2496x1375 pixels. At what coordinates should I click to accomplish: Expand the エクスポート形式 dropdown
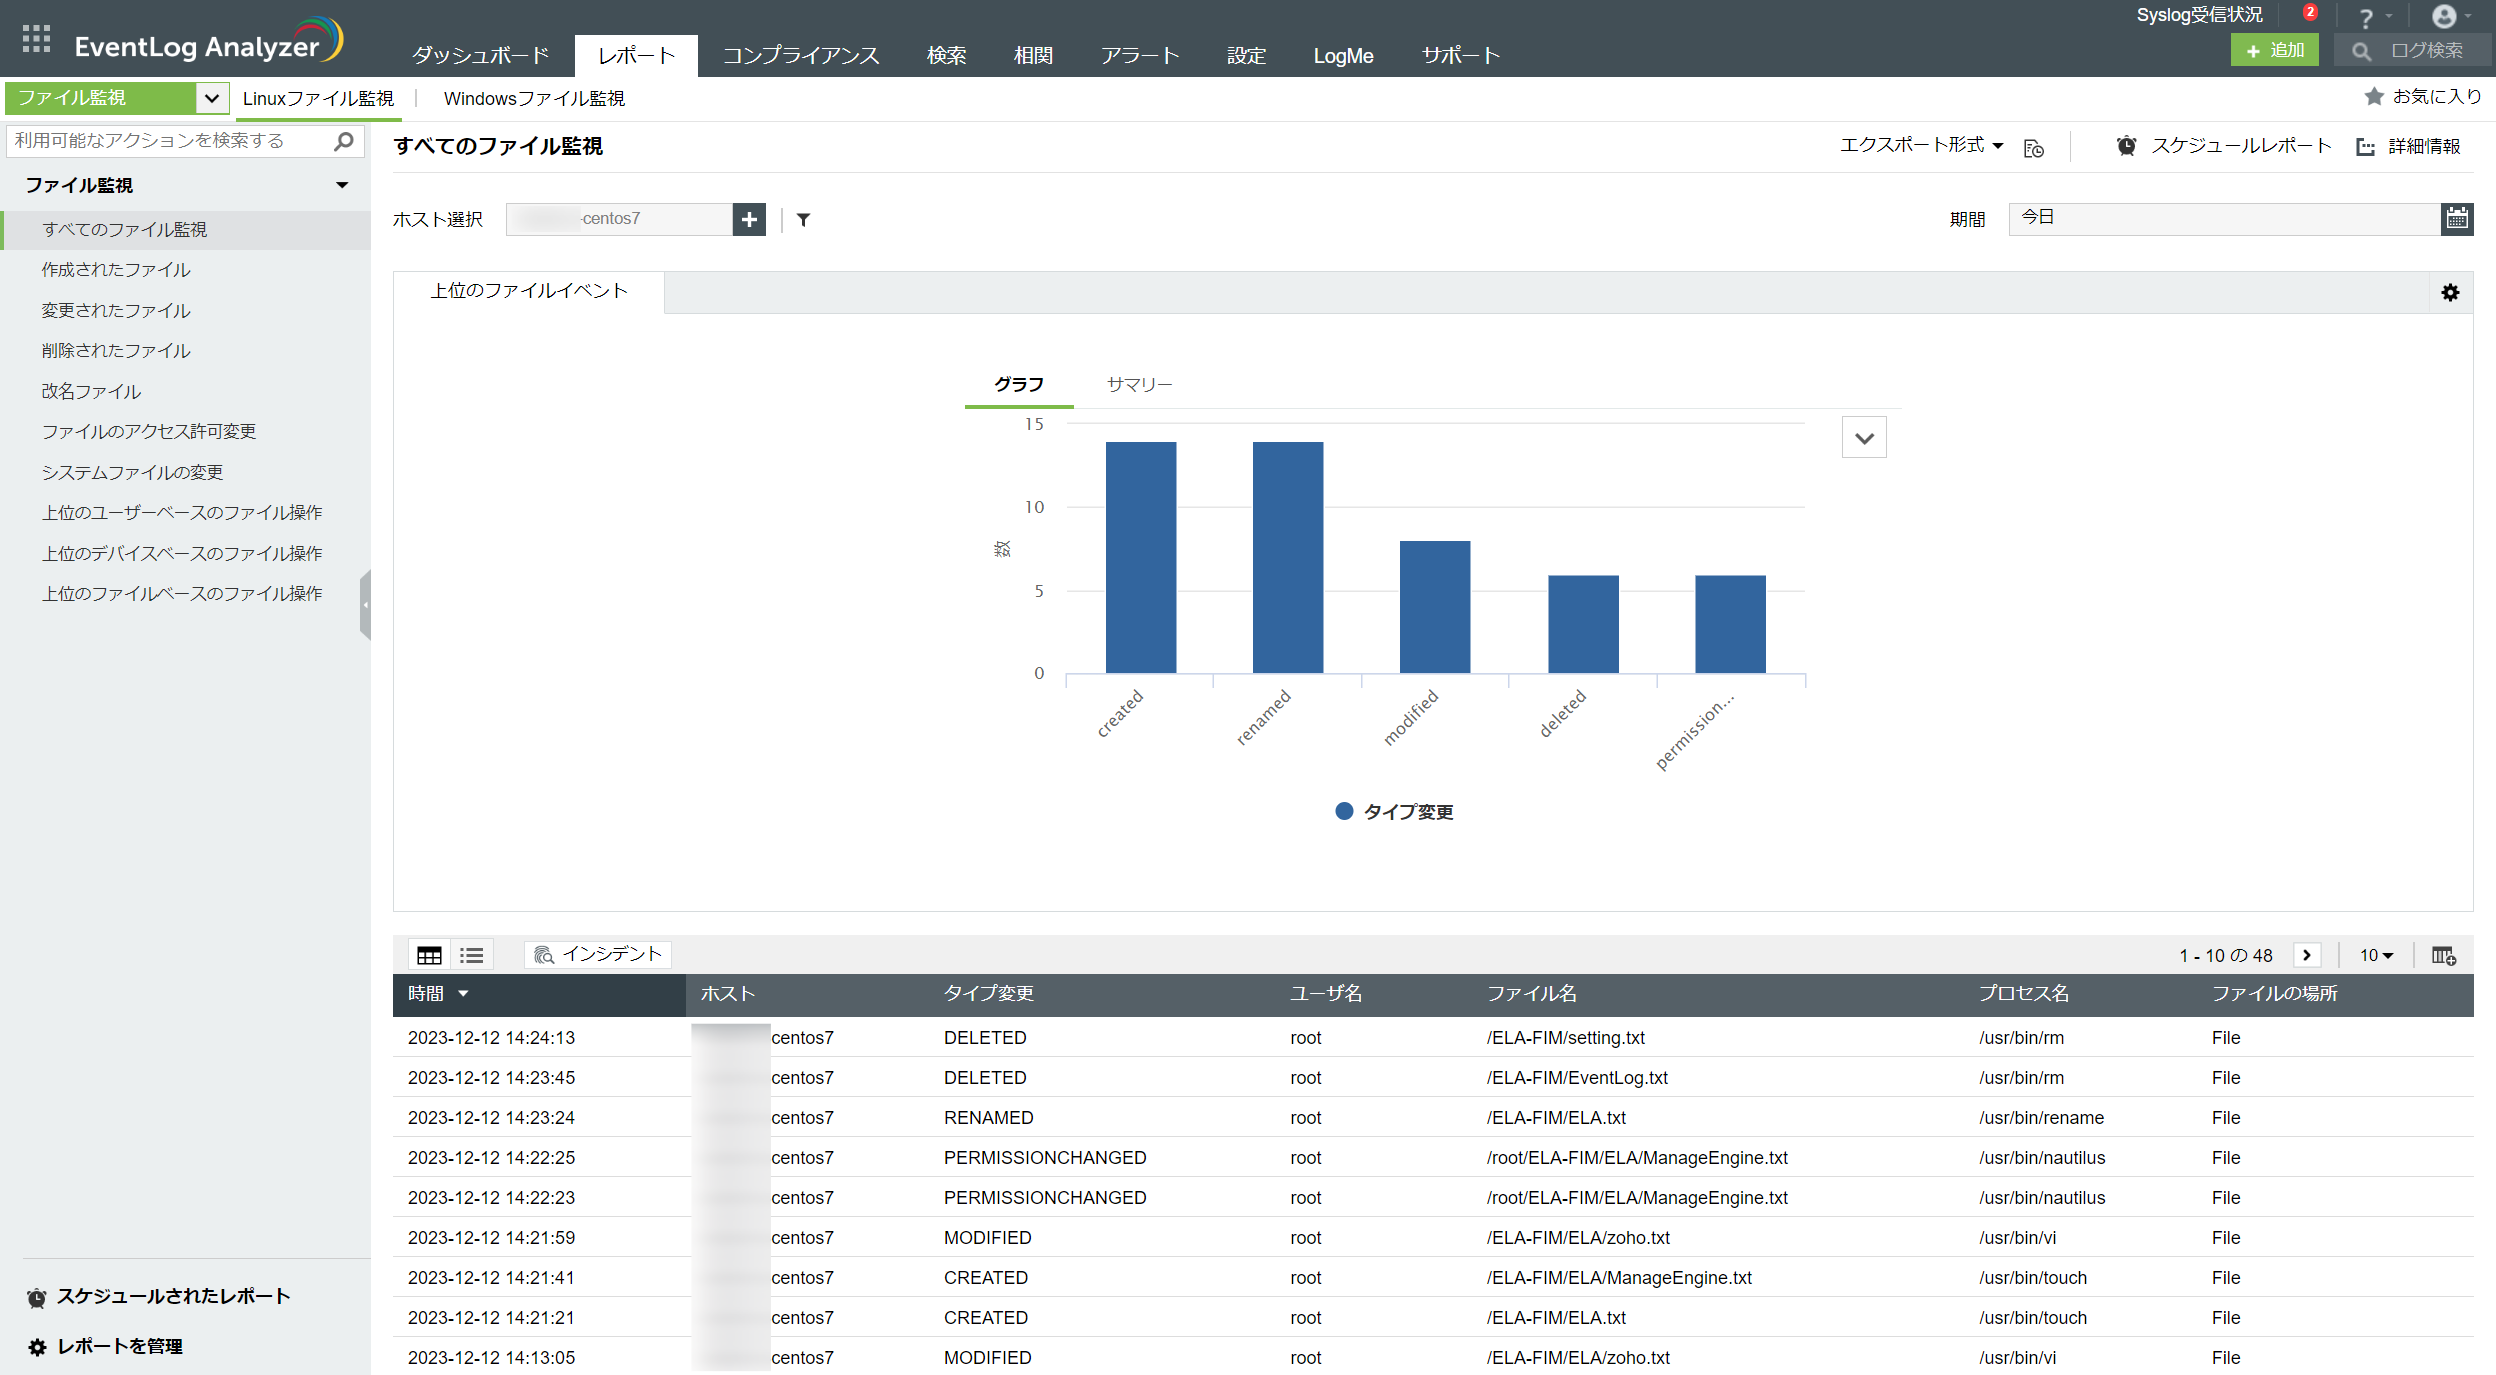(x=1920, y=146)
